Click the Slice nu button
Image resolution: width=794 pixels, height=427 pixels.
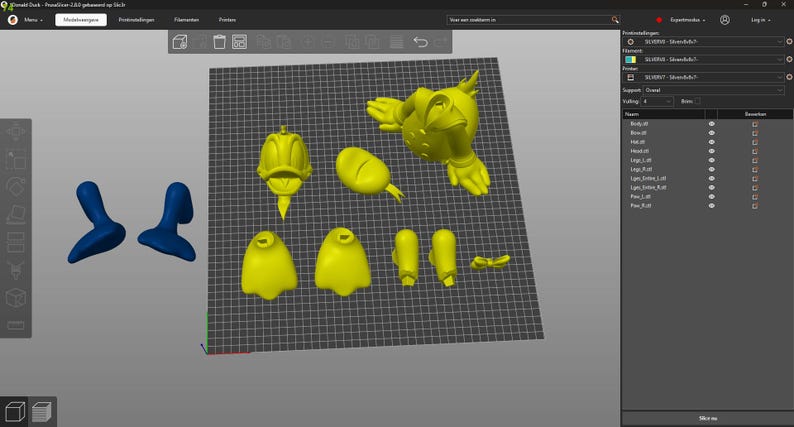pyautogui.click(x=707, y=418)
